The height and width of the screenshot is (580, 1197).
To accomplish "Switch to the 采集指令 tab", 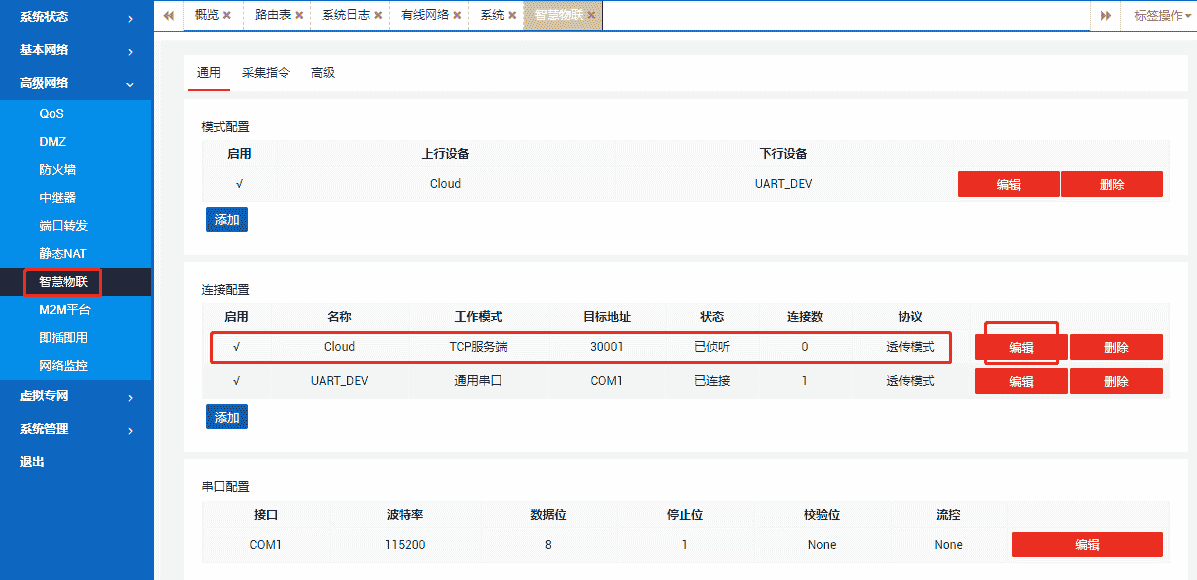I will [265, 72].
